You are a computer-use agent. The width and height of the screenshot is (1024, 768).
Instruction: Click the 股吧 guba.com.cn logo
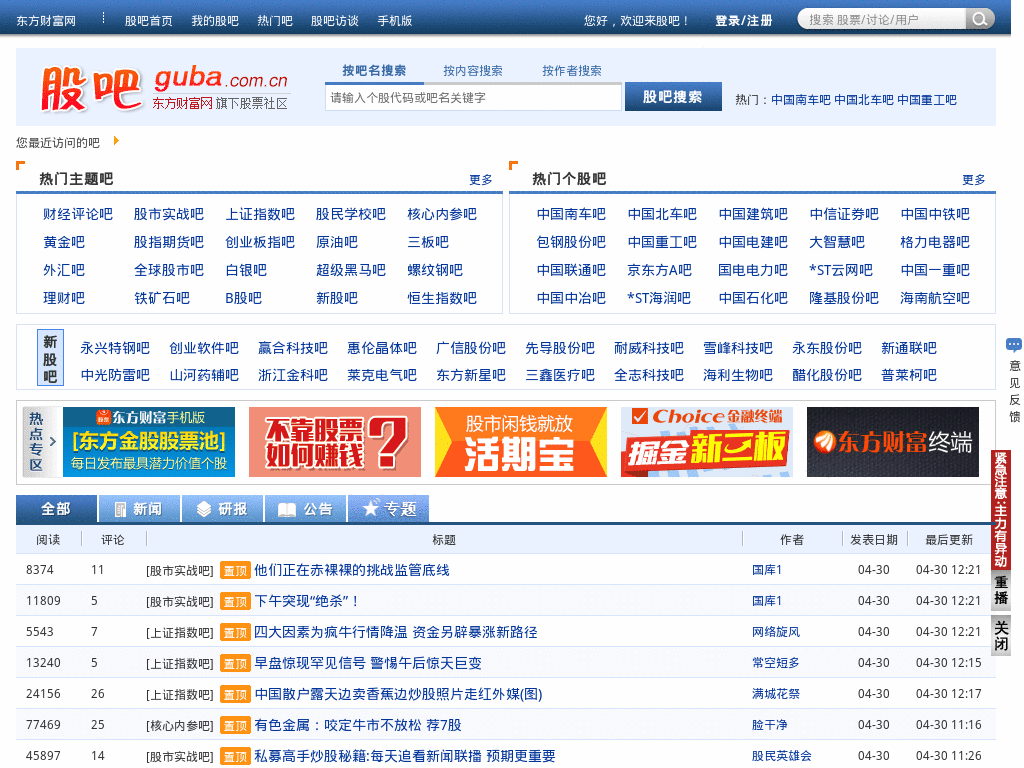(x=165, y=88)
